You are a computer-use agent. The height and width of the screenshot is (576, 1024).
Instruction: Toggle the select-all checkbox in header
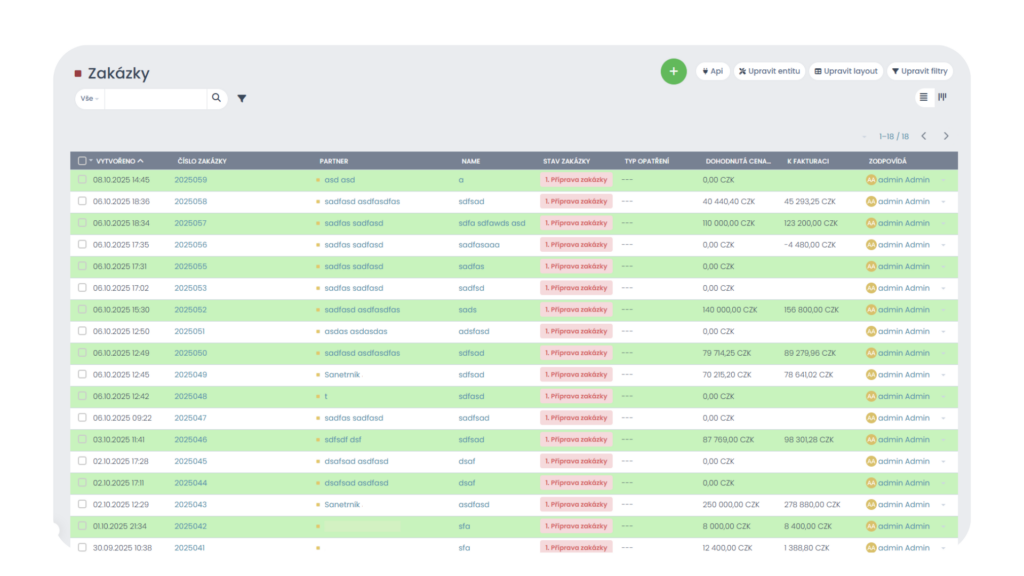[x=82, y=160]
